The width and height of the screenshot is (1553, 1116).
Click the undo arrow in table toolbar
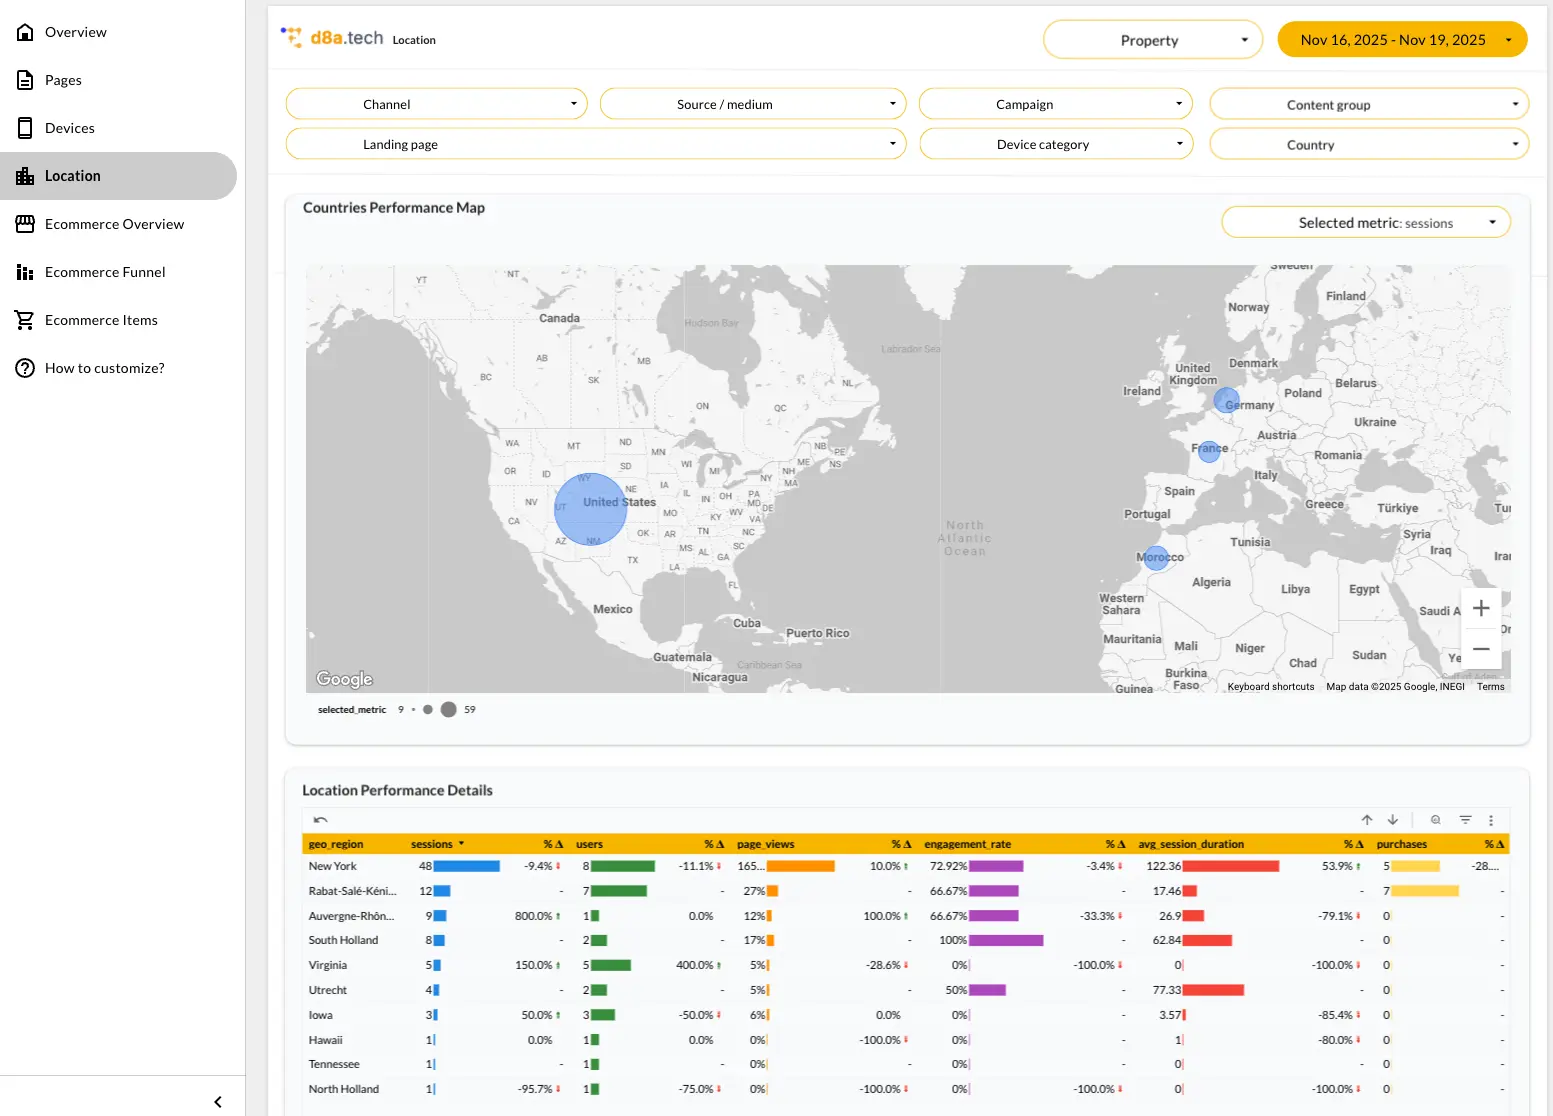320,820
